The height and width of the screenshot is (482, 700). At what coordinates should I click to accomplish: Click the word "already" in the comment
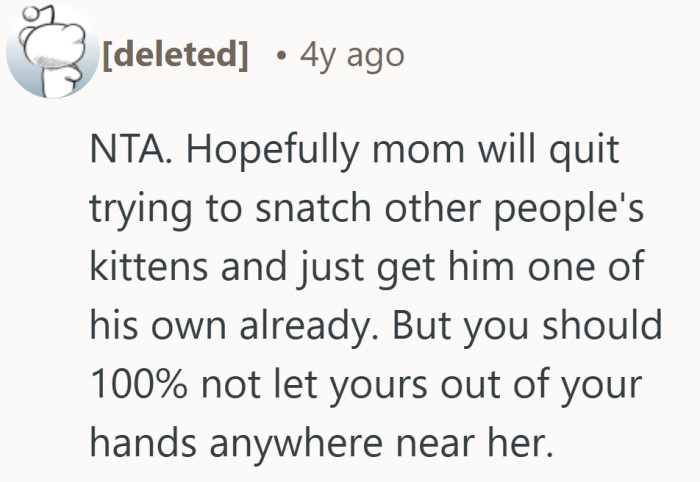(x=320, y=327)
